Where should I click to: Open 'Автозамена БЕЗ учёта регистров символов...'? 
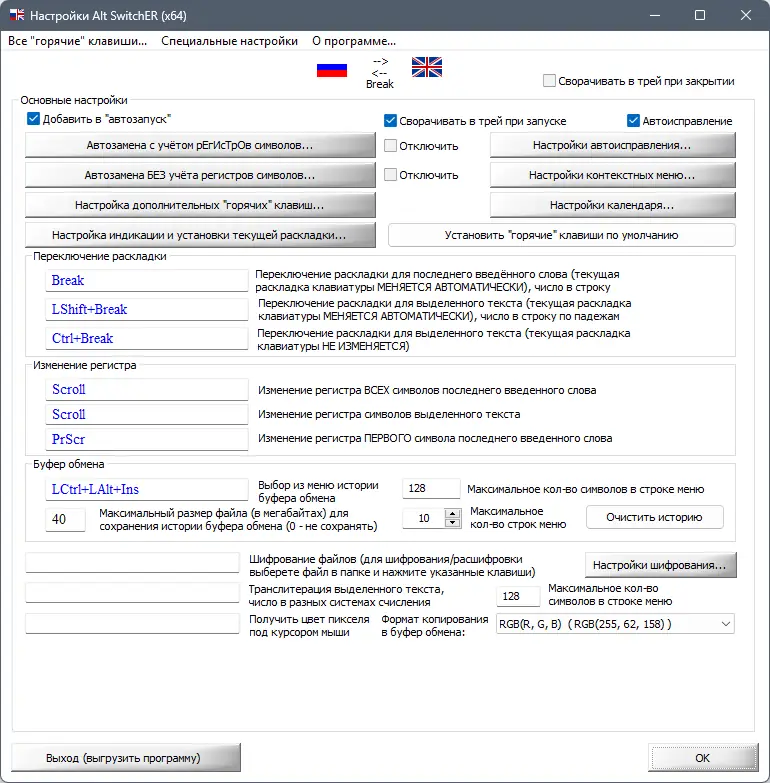coord(200,175)
